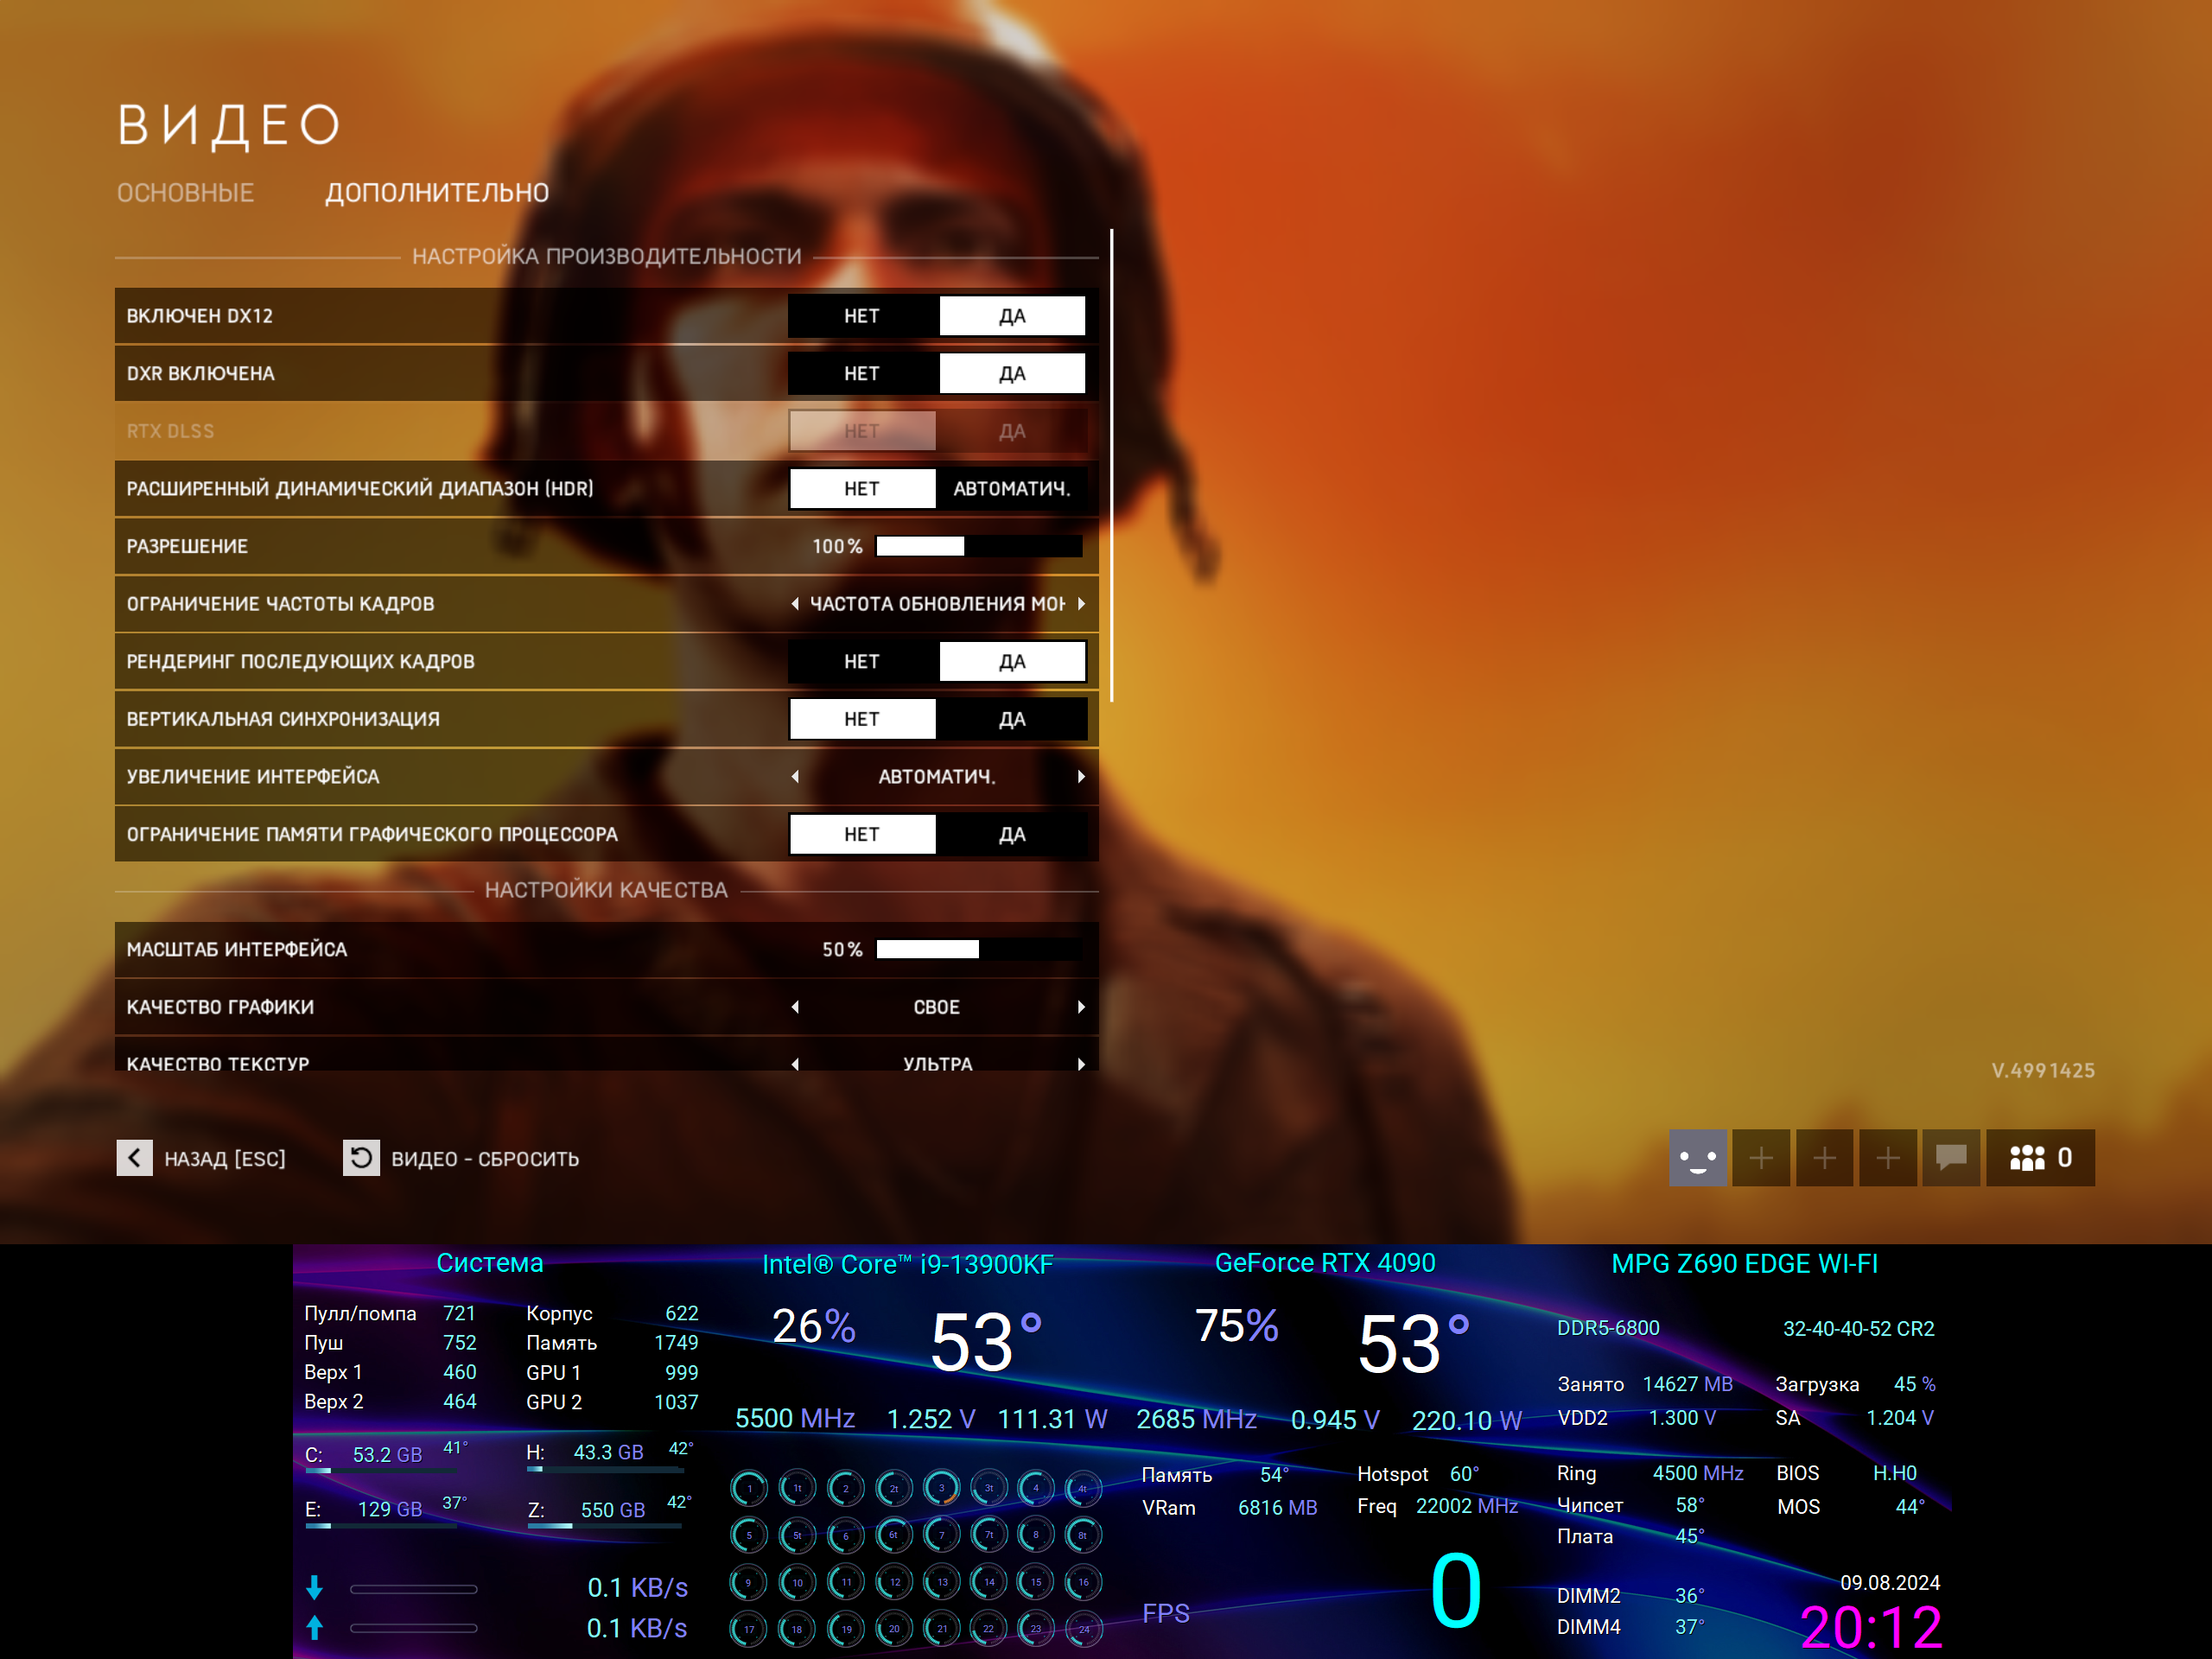Click right arrow for frame rate limit
Screen dimensions: 2212x1659
coord(1081,604)
